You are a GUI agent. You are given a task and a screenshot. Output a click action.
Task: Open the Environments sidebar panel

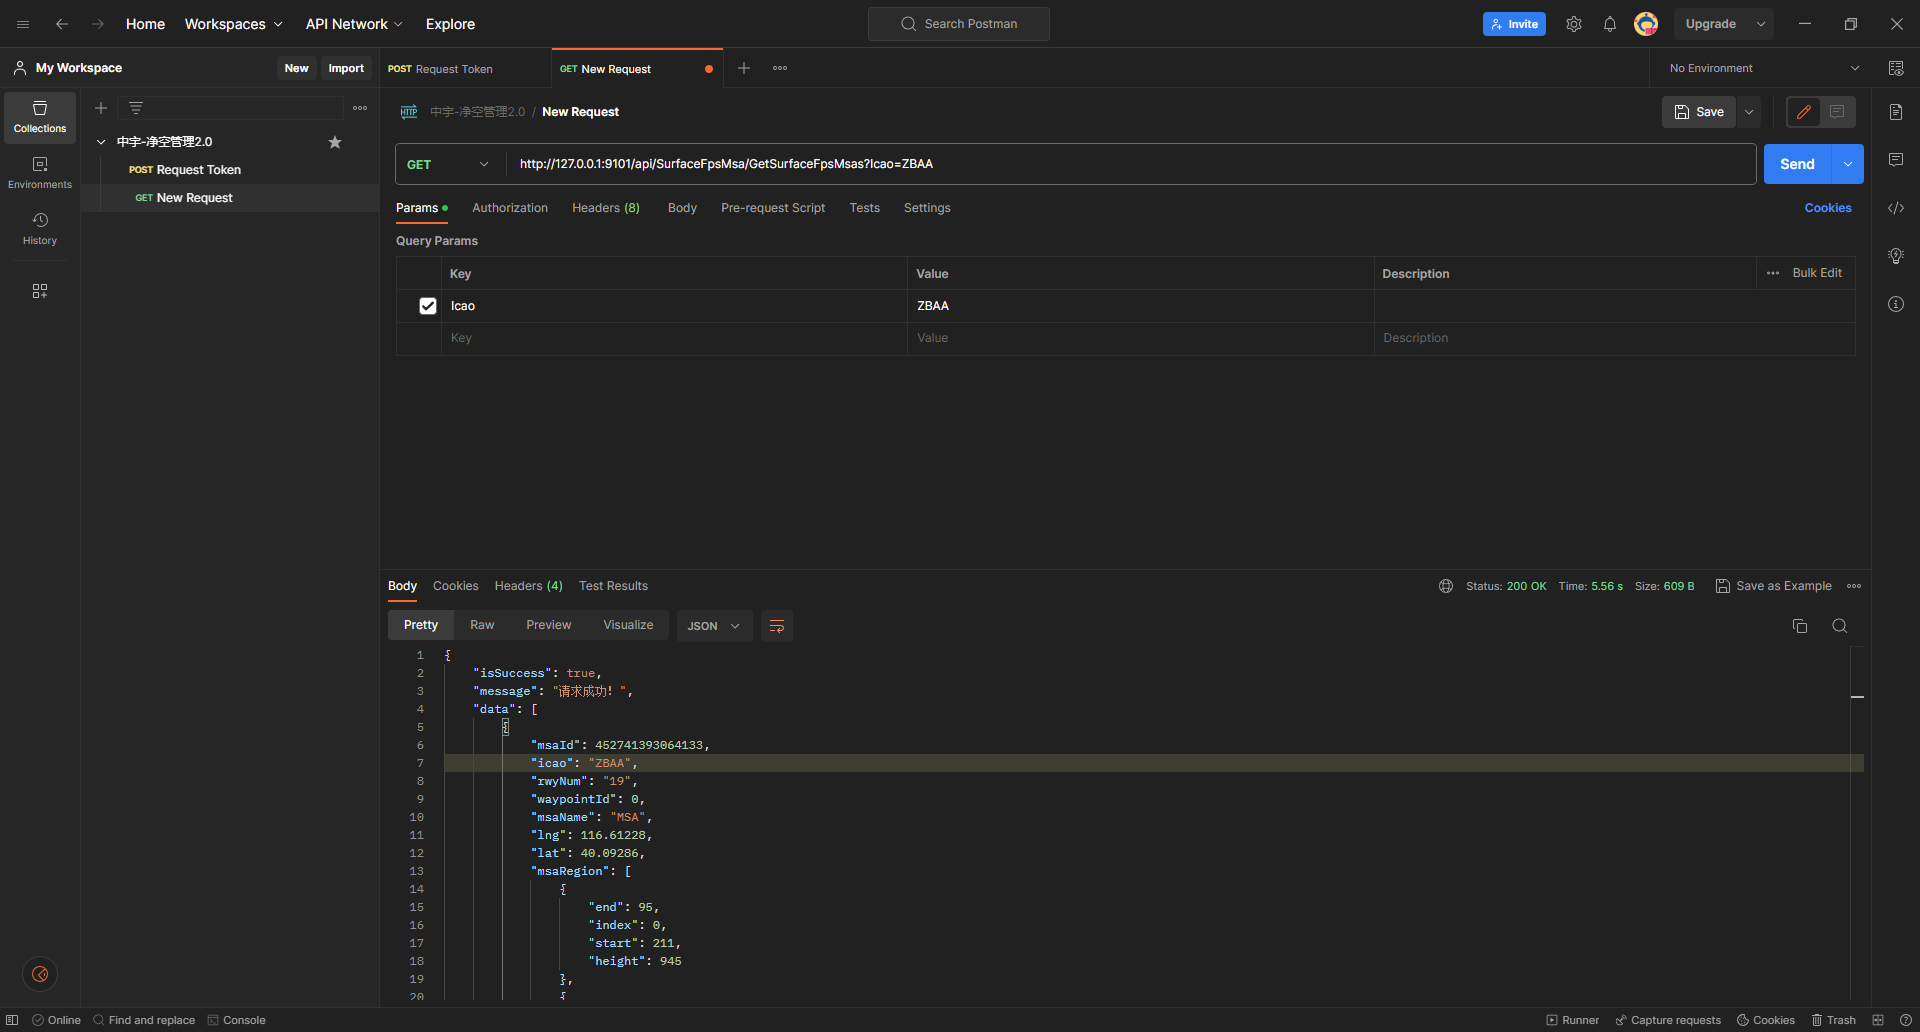pos(40,173)
